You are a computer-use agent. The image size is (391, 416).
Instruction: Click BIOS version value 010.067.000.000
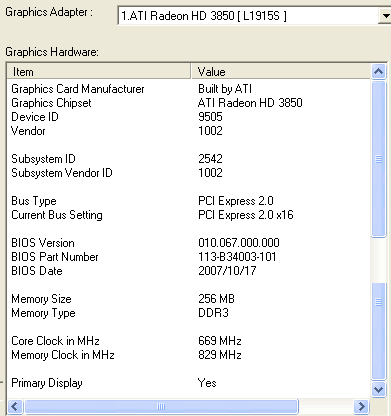tap(239, 243)
